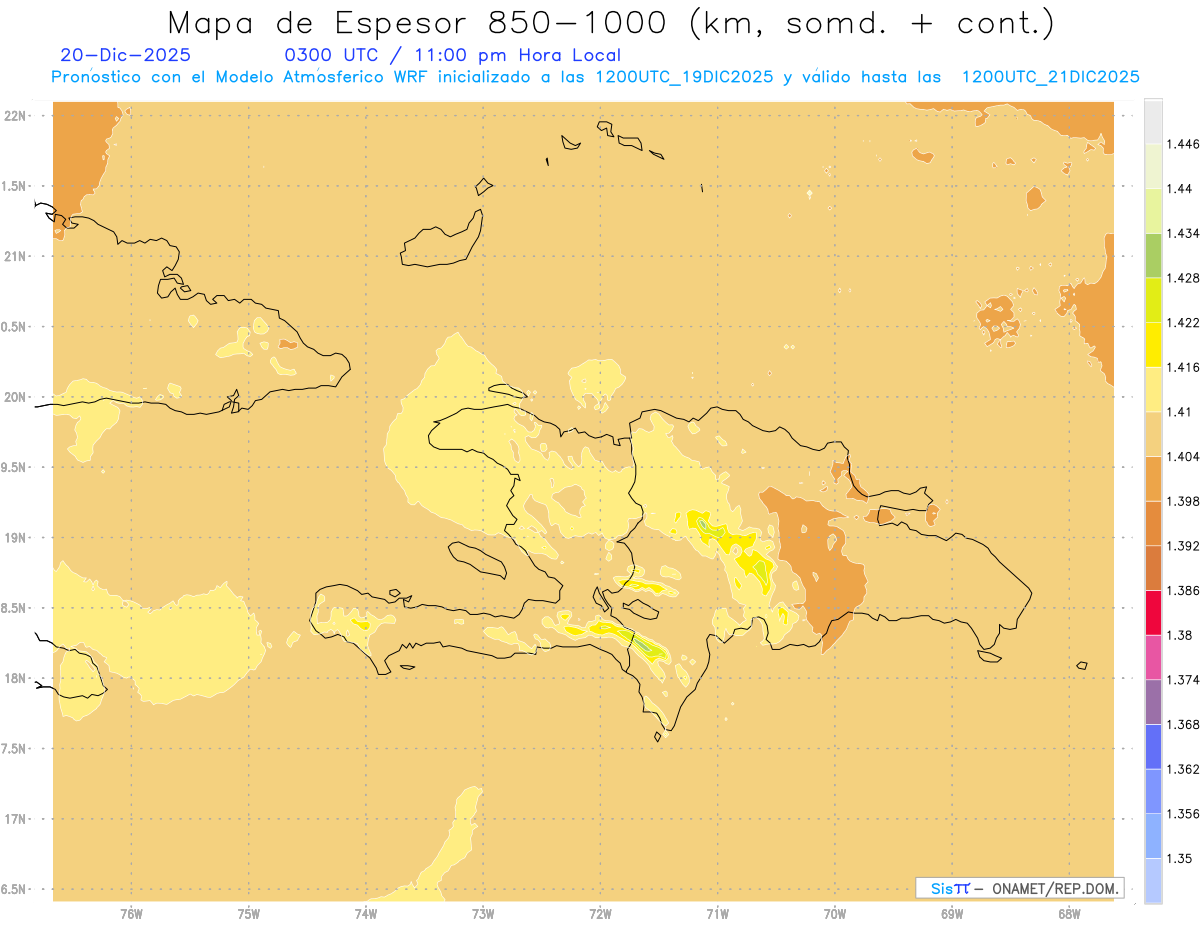The image size is (1200, 927).
Task: Click the initialization time '1200UTC_19DIC2025'
Action: click(684, 77)
